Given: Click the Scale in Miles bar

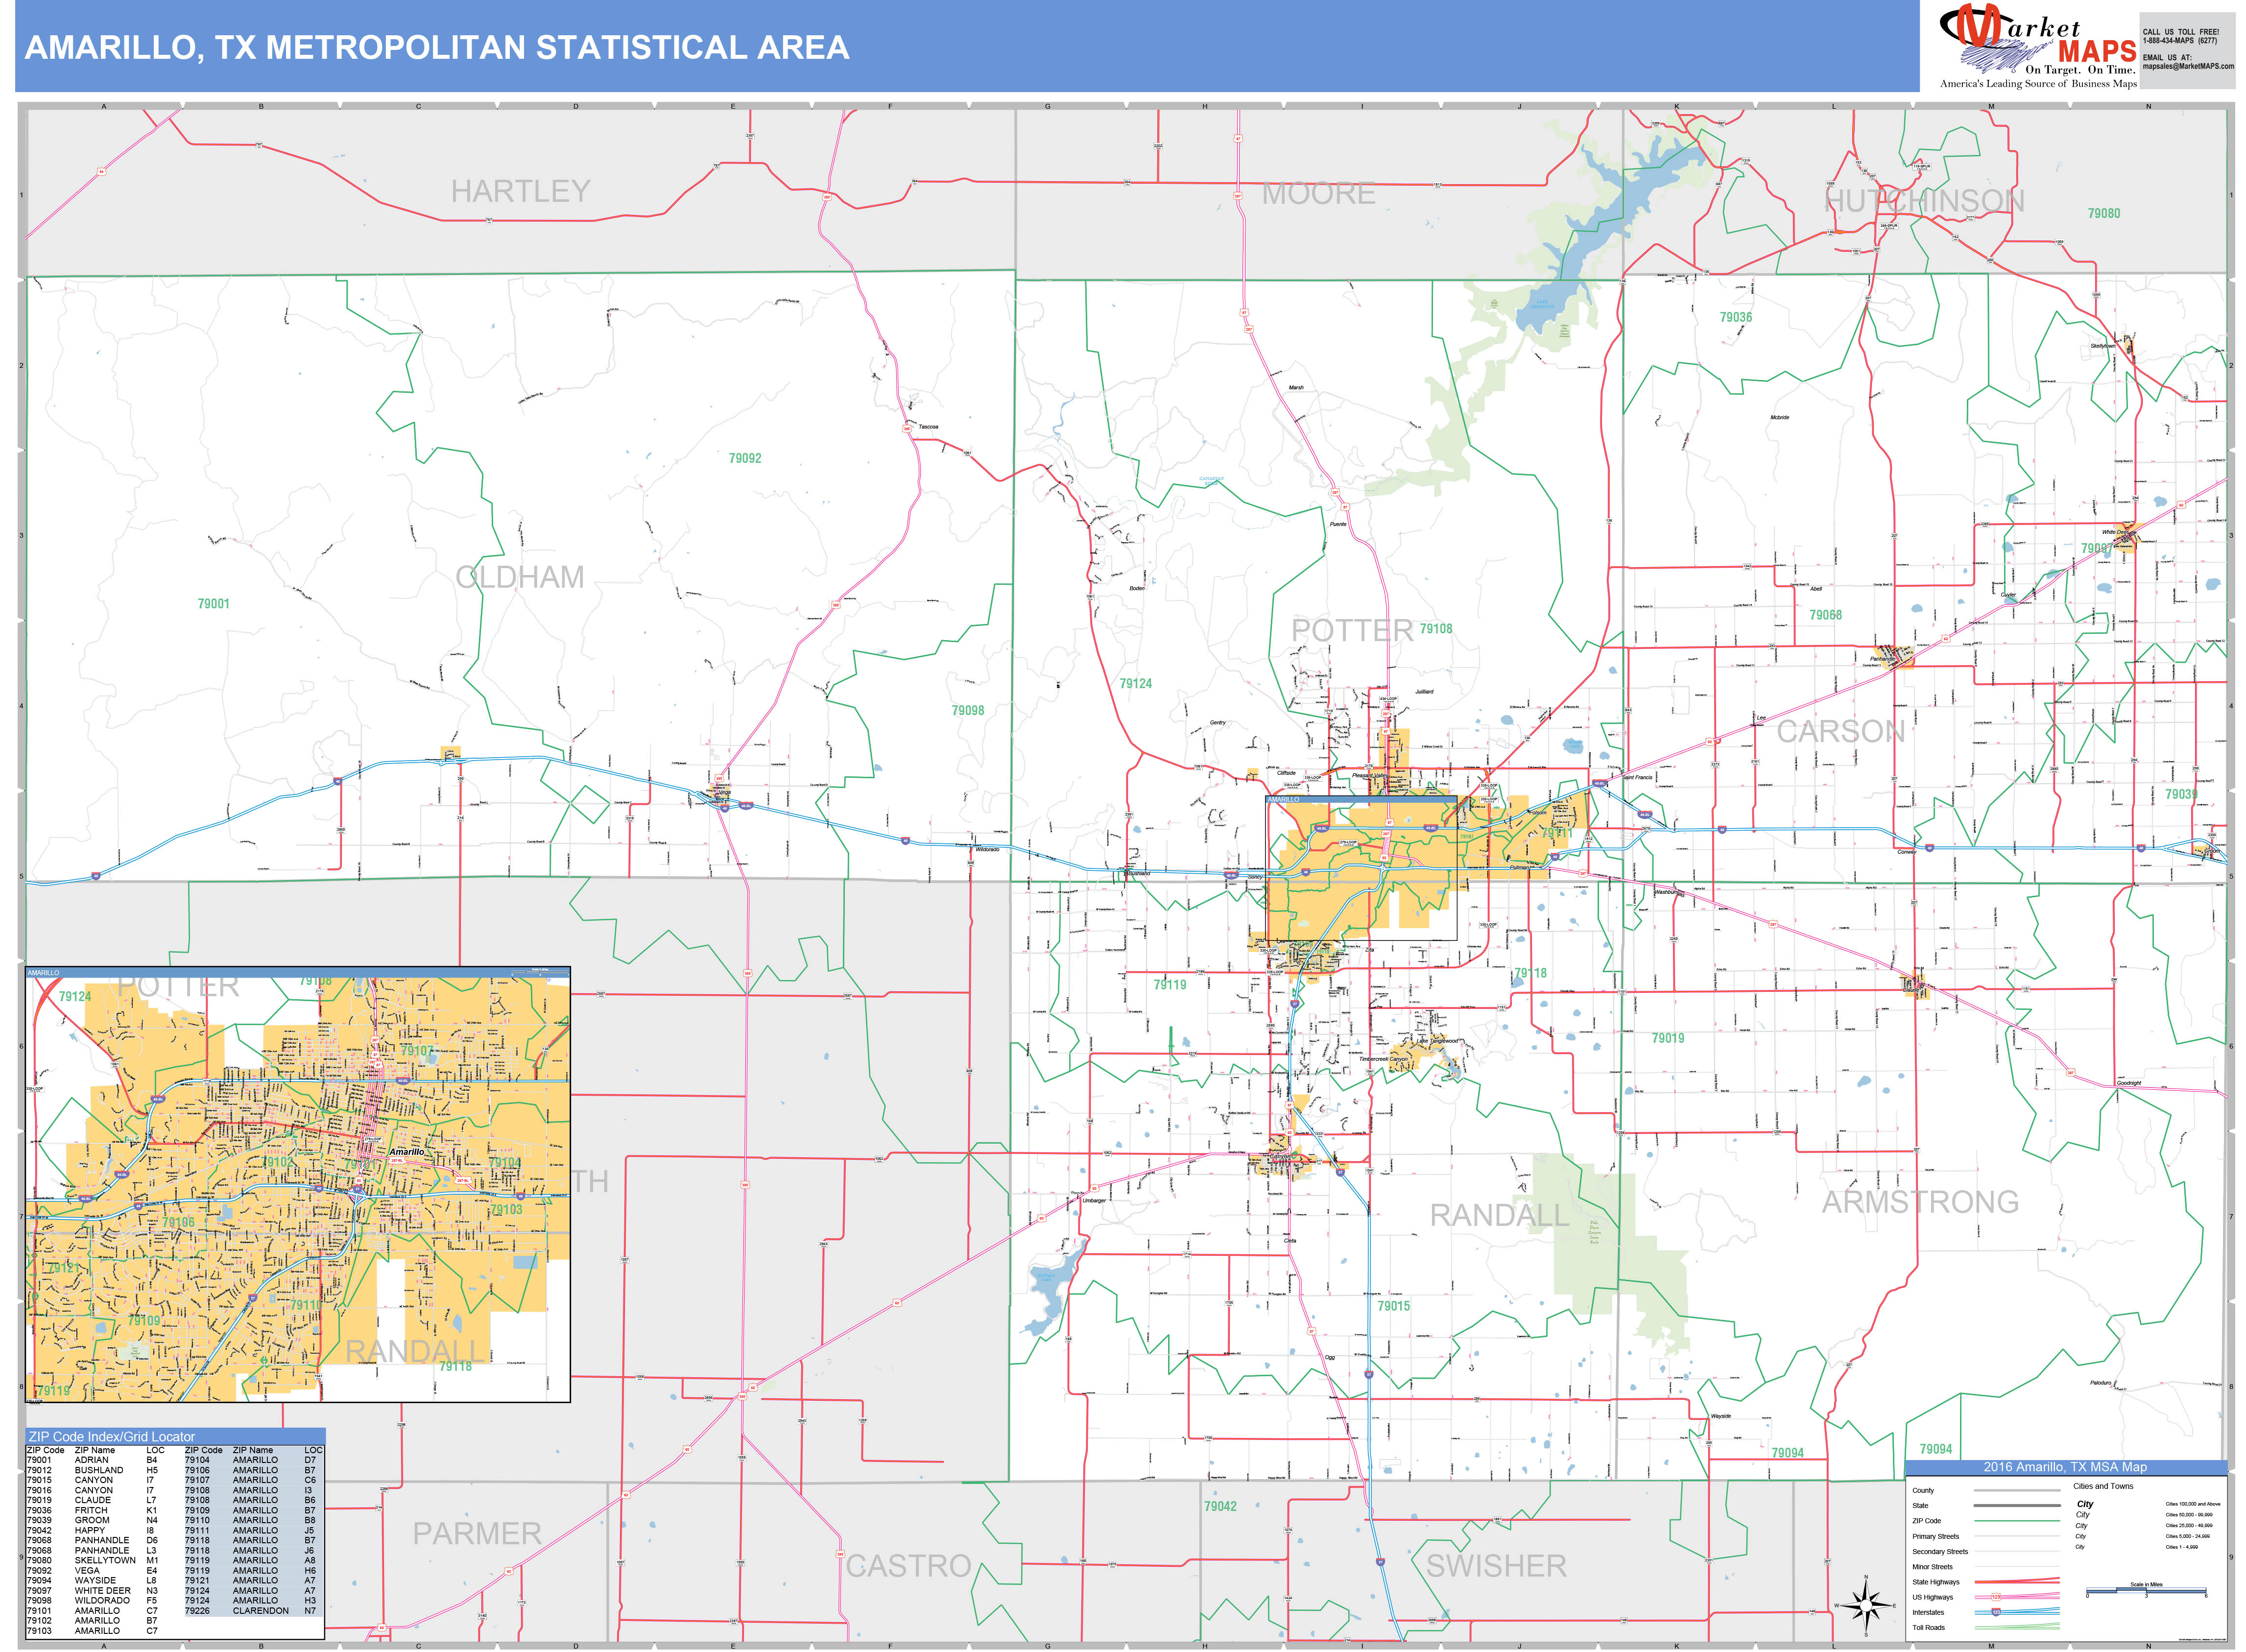Looking at the screenshot, I should click(x=2147, y=1592).
